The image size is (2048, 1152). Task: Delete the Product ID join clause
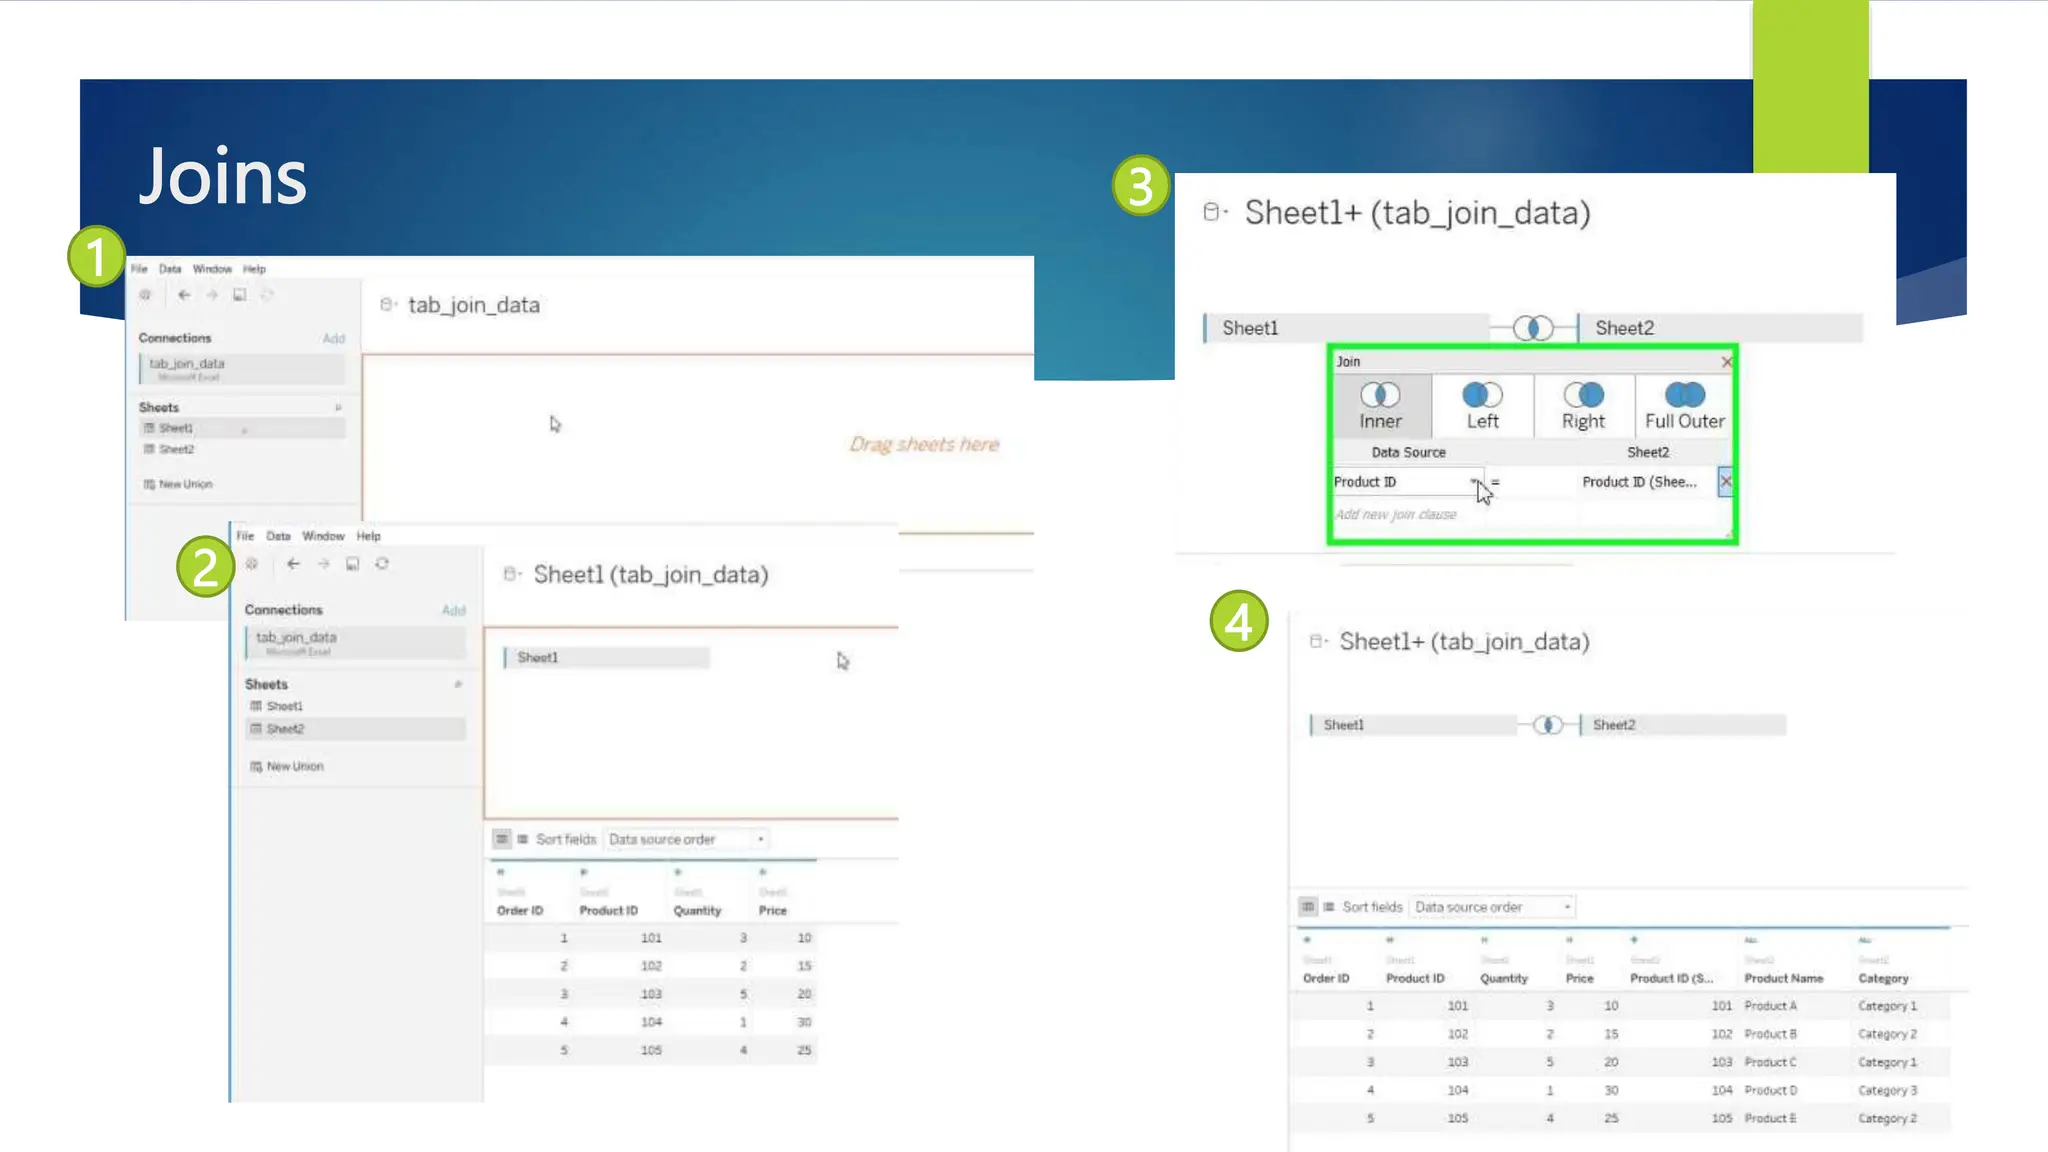pos(1726,482)
